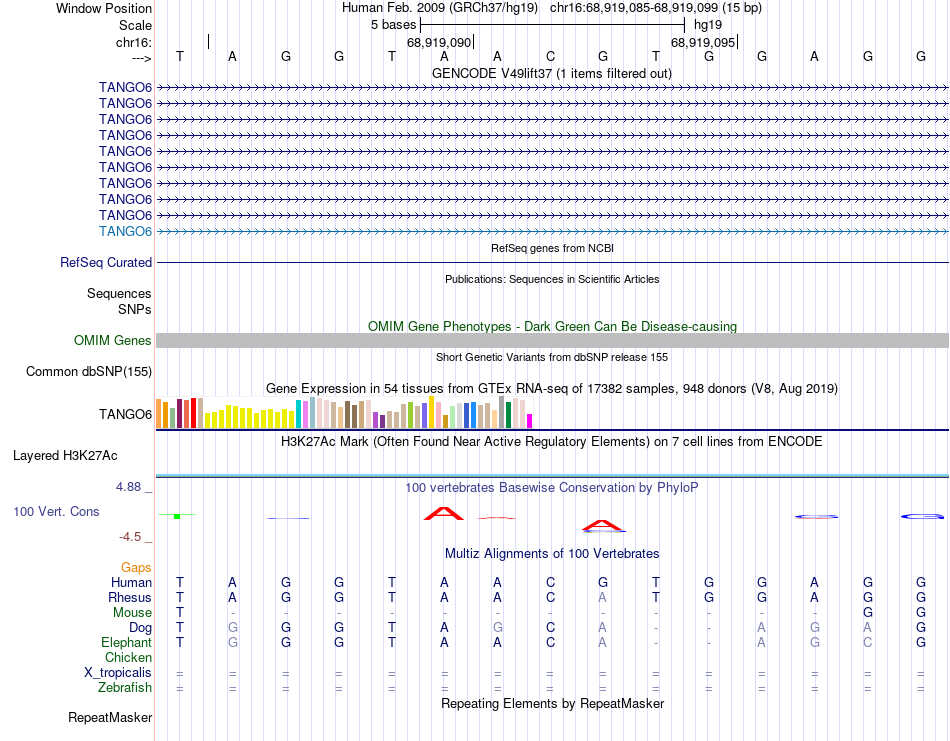The width and height of the screenshot is (950, 741).
Task: Select the Rhesus species label
Action: point(130,597)
